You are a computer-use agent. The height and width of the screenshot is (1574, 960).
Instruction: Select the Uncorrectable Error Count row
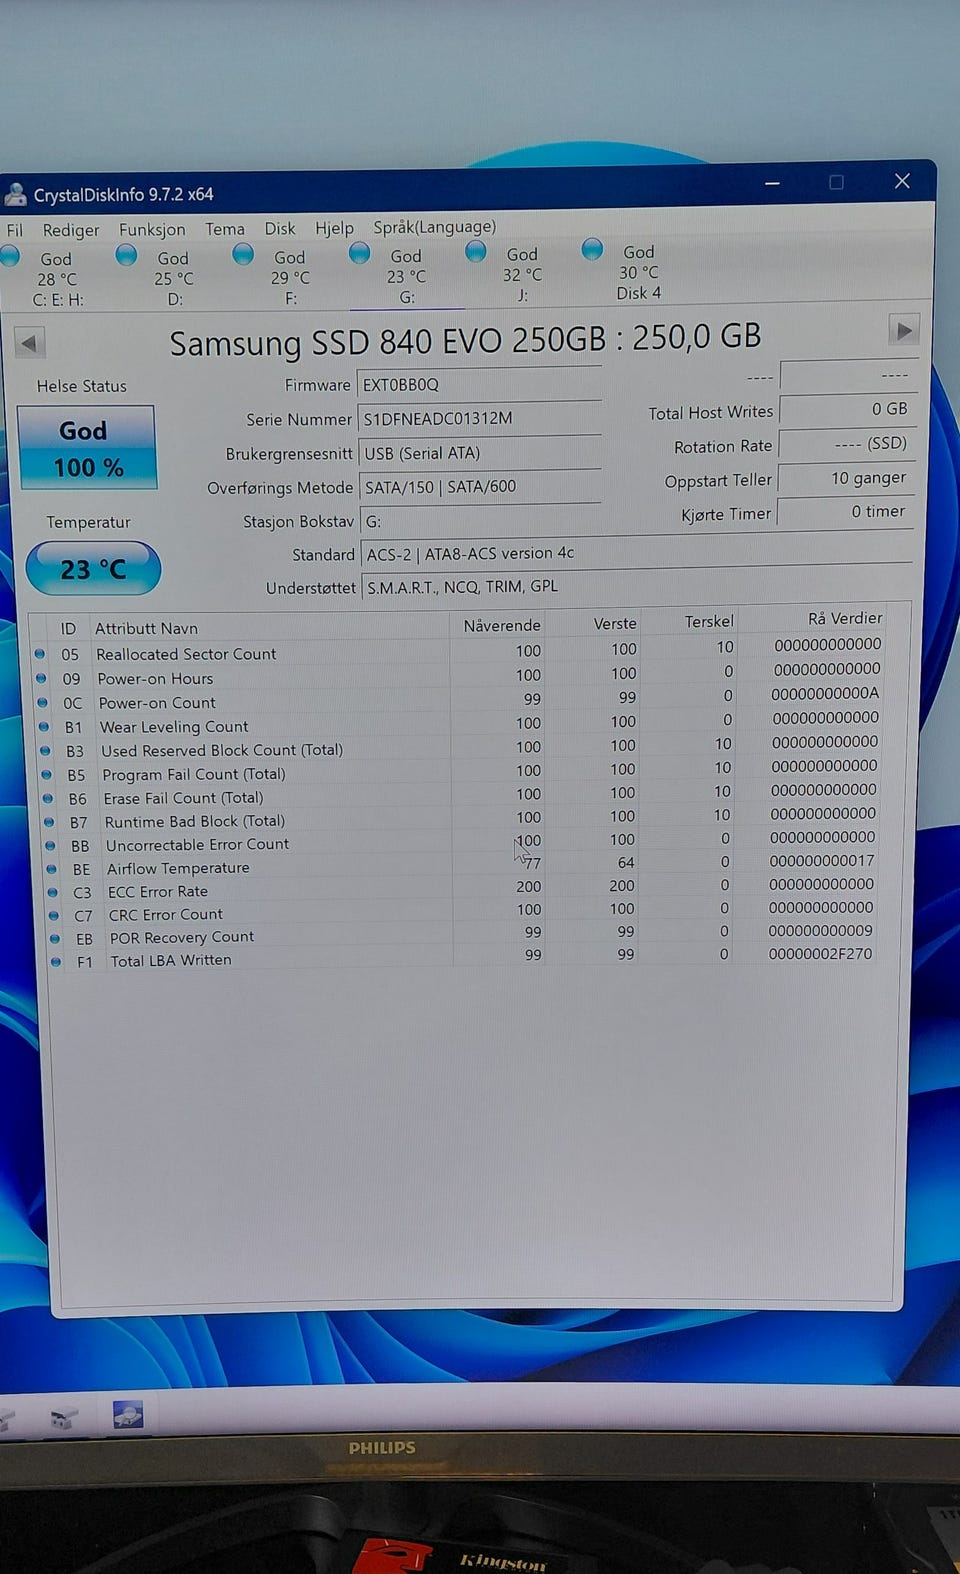click(x=461, y=842)
